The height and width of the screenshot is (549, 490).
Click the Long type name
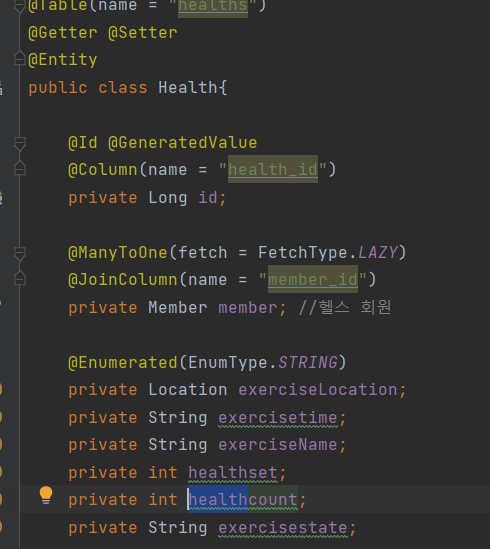pos(168,198)
